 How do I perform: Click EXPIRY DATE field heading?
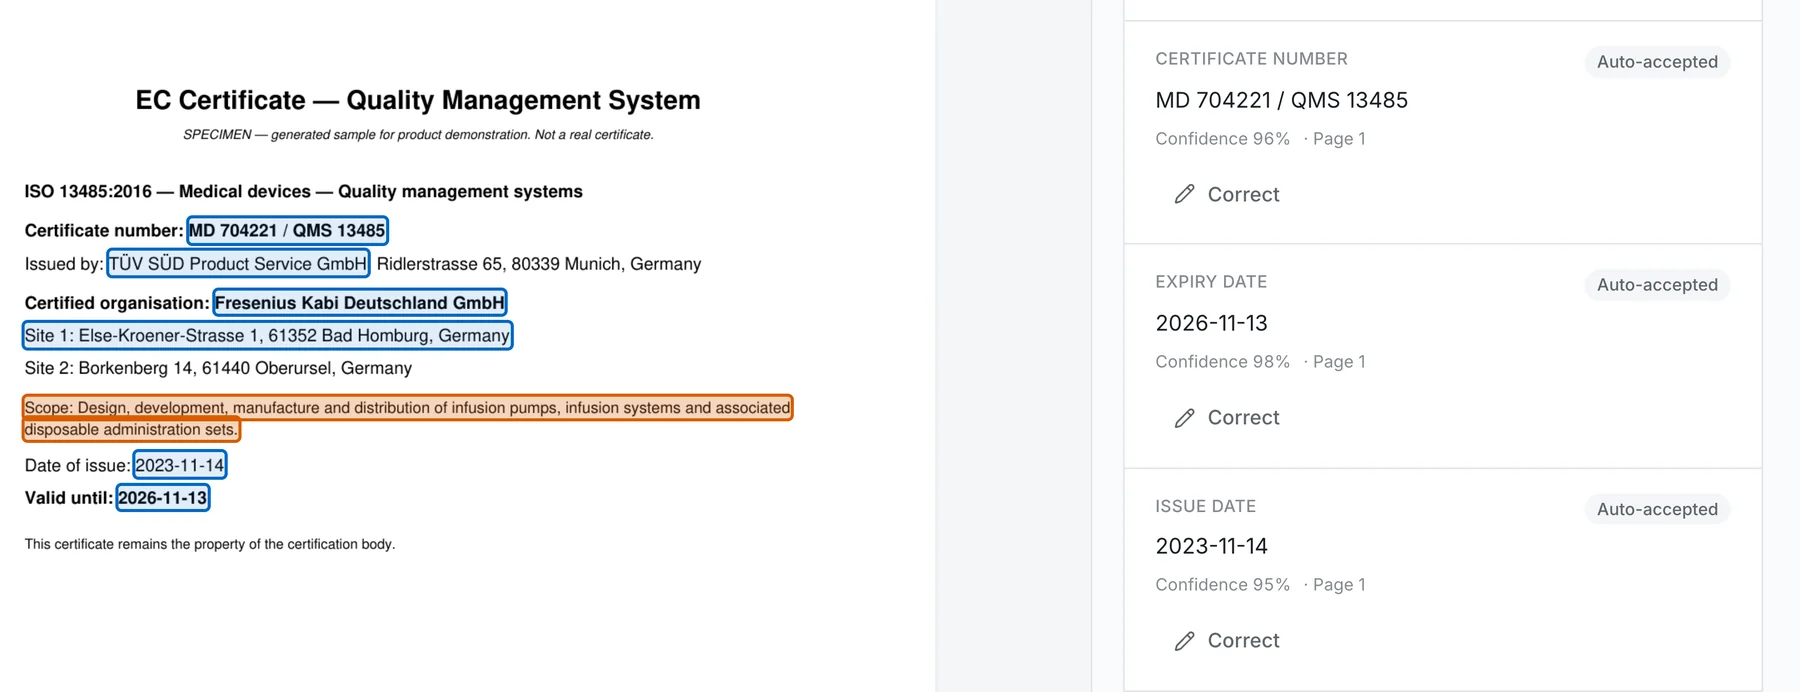1211,282
